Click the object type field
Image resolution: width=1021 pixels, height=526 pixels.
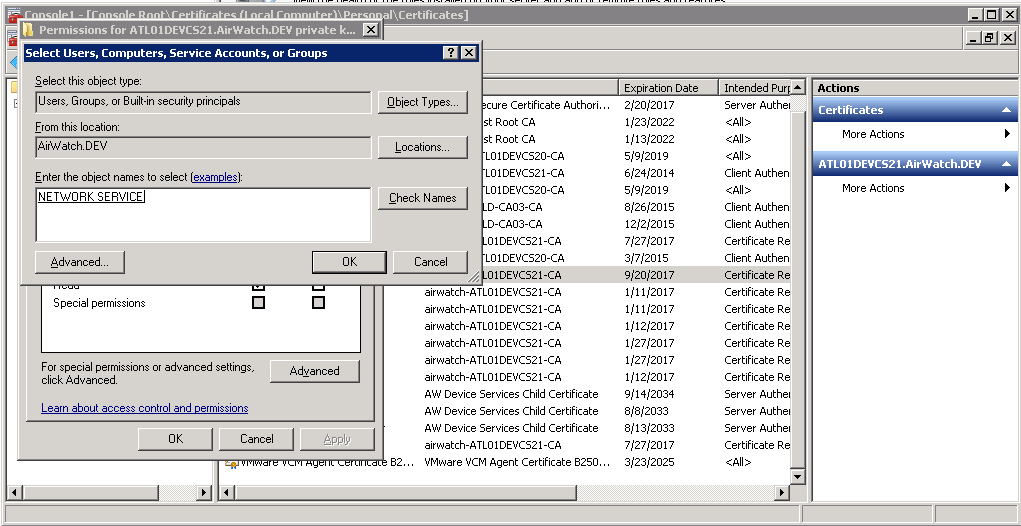203,102
